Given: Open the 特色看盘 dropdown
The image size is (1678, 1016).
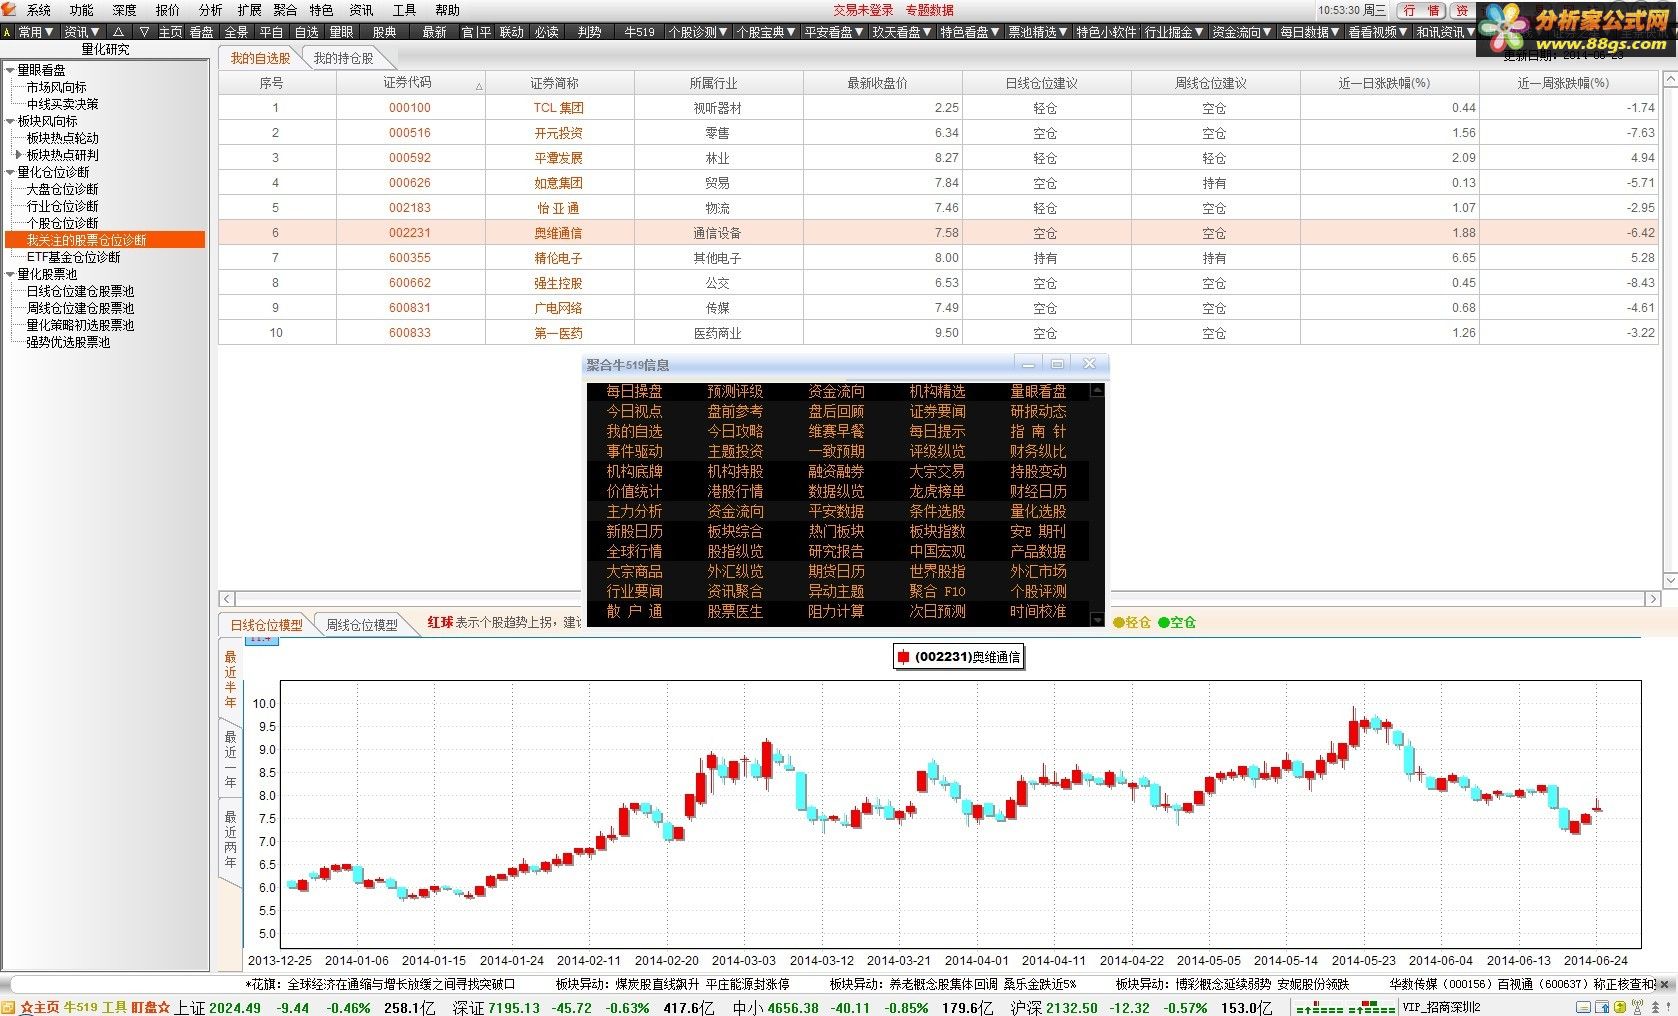Looking at the screenshot, I should 970,32.
